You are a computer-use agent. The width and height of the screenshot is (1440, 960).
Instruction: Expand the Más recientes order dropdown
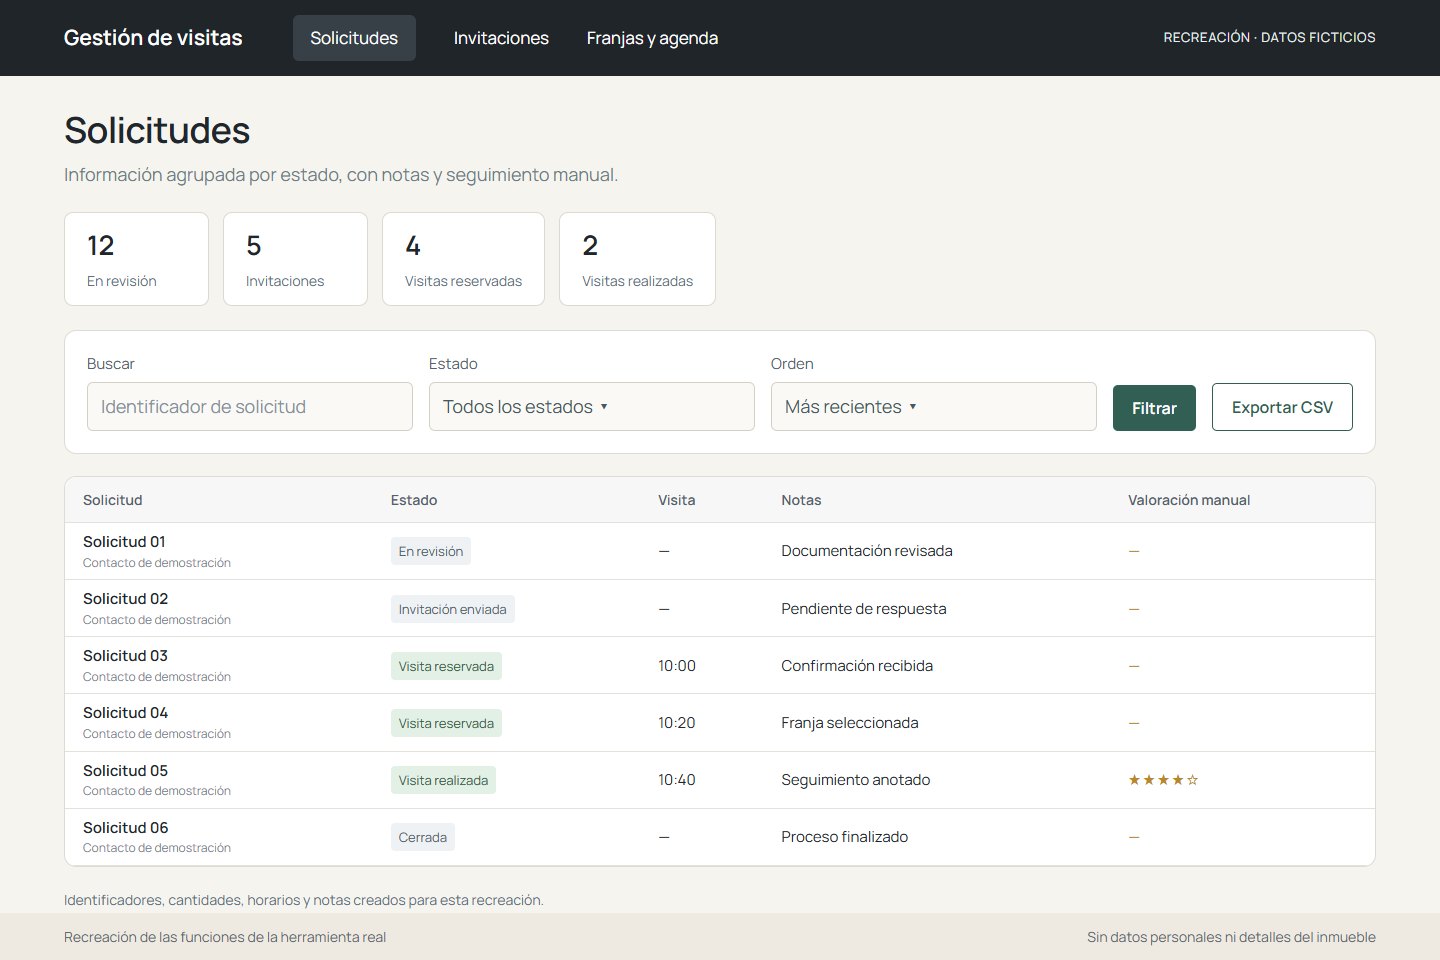[934, 407]
